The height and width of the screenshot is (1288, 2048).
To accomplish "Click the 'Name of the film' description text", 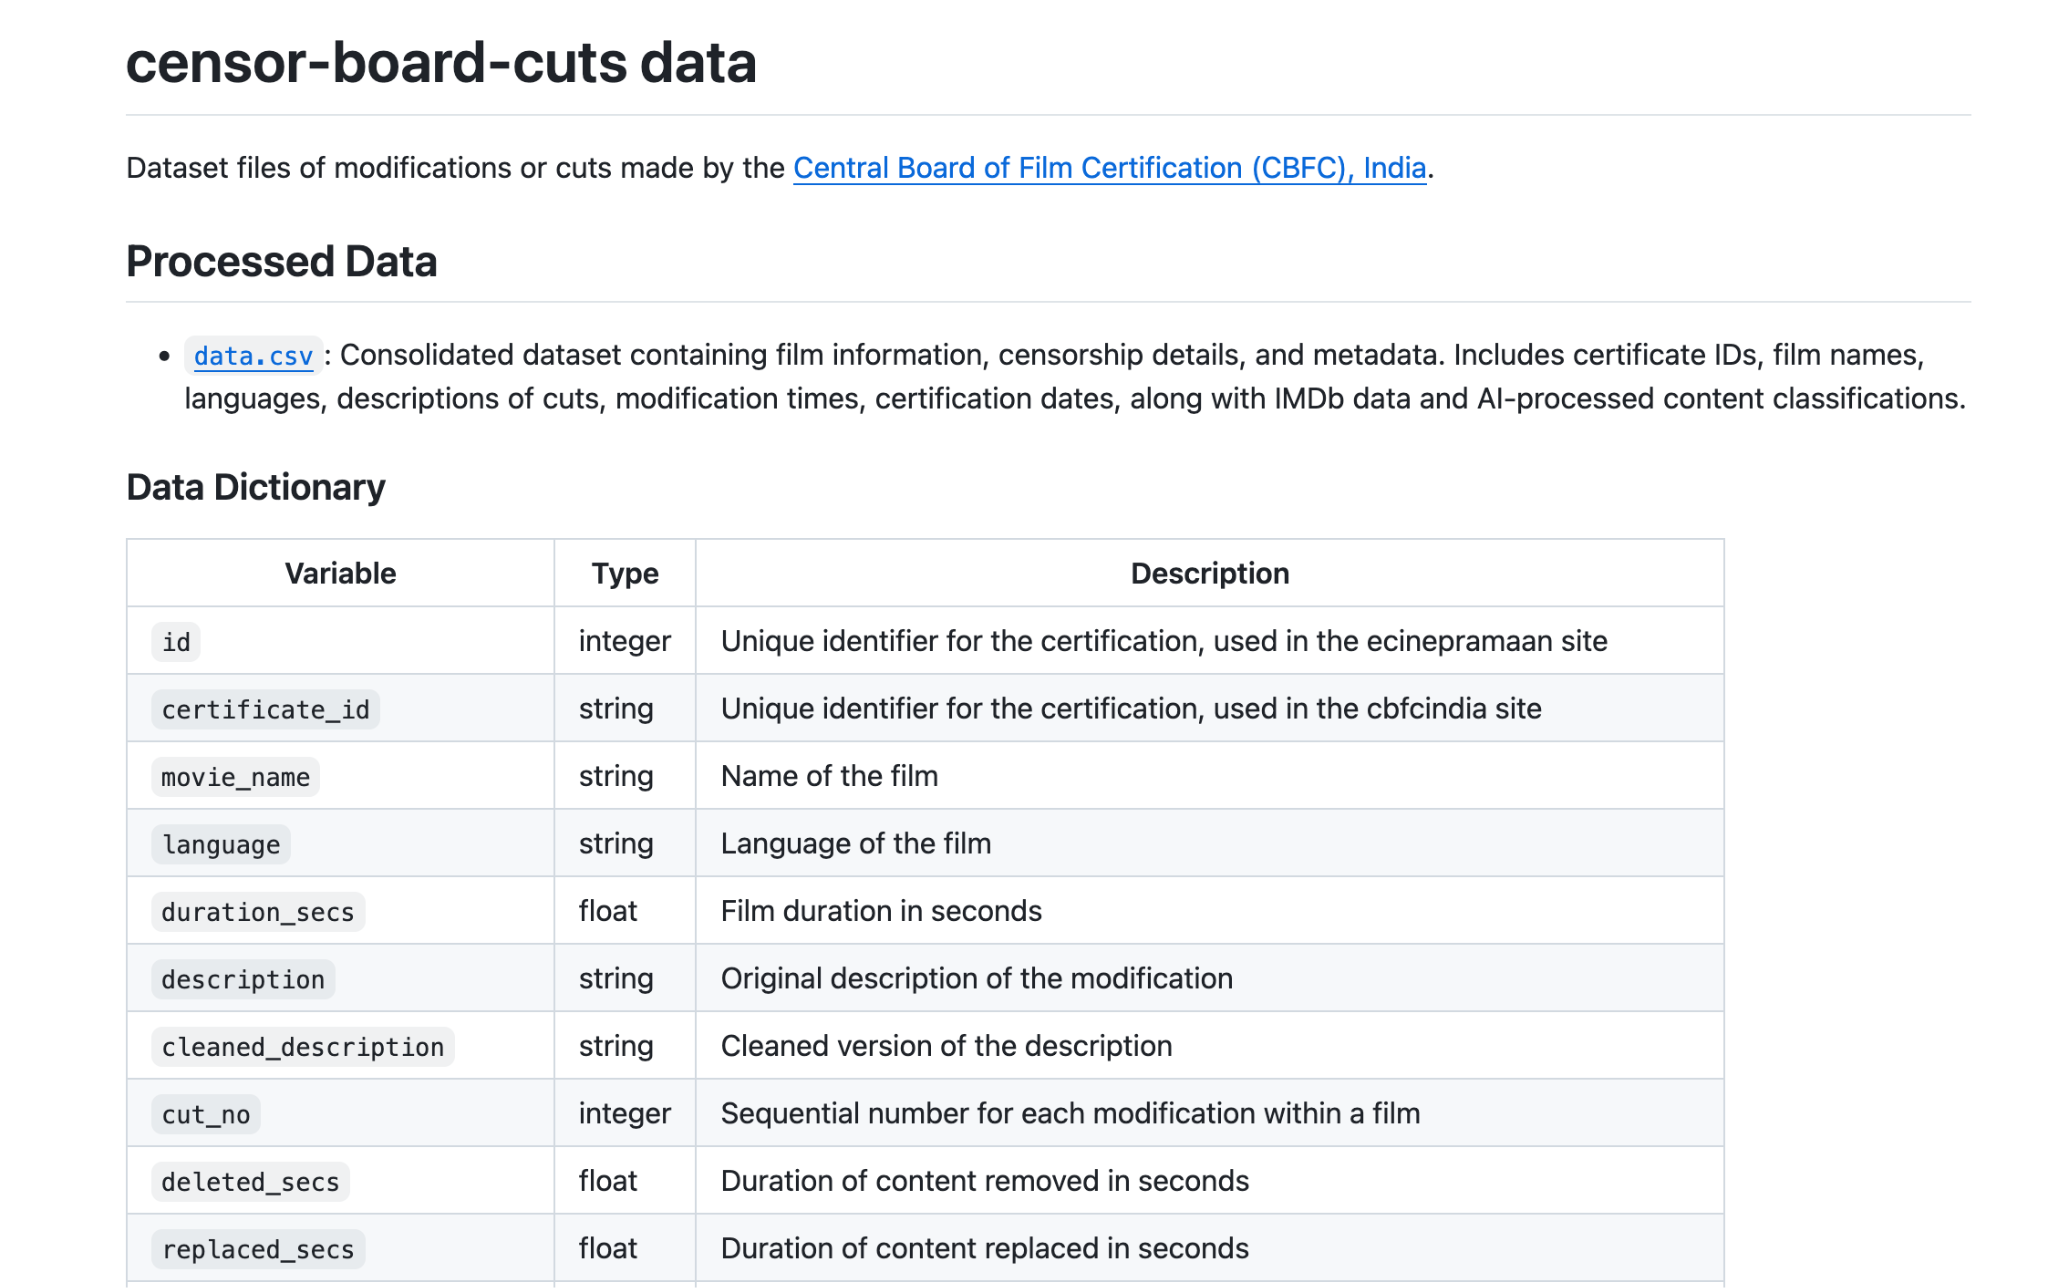I will (x=829, y=776).
